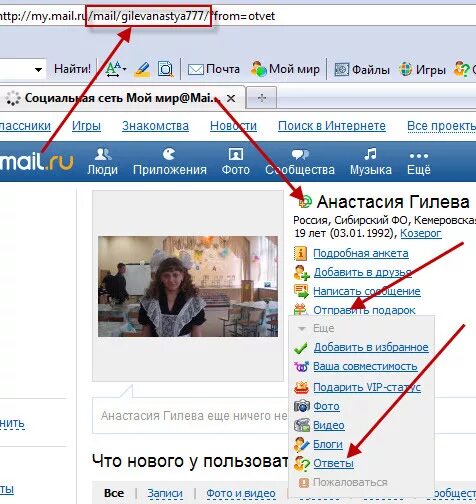The image size is (476, 504).
Task: Click the VIP crown icon
Action: coord(302,387)
